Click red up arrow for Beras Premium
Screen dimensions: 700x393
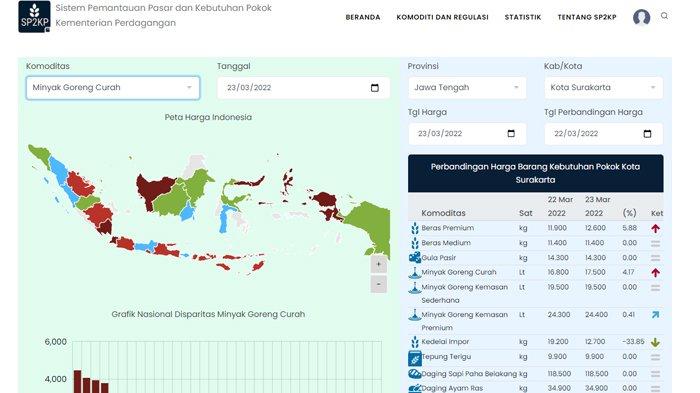tap(655, 229)
